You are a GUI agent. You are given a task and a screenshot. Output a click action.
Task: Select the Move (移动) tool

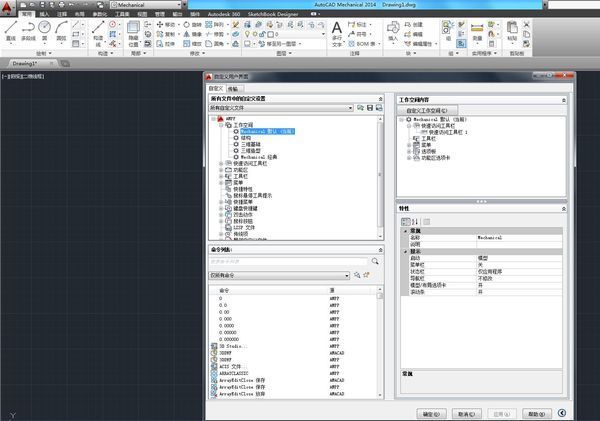click(x=166, y=24)
